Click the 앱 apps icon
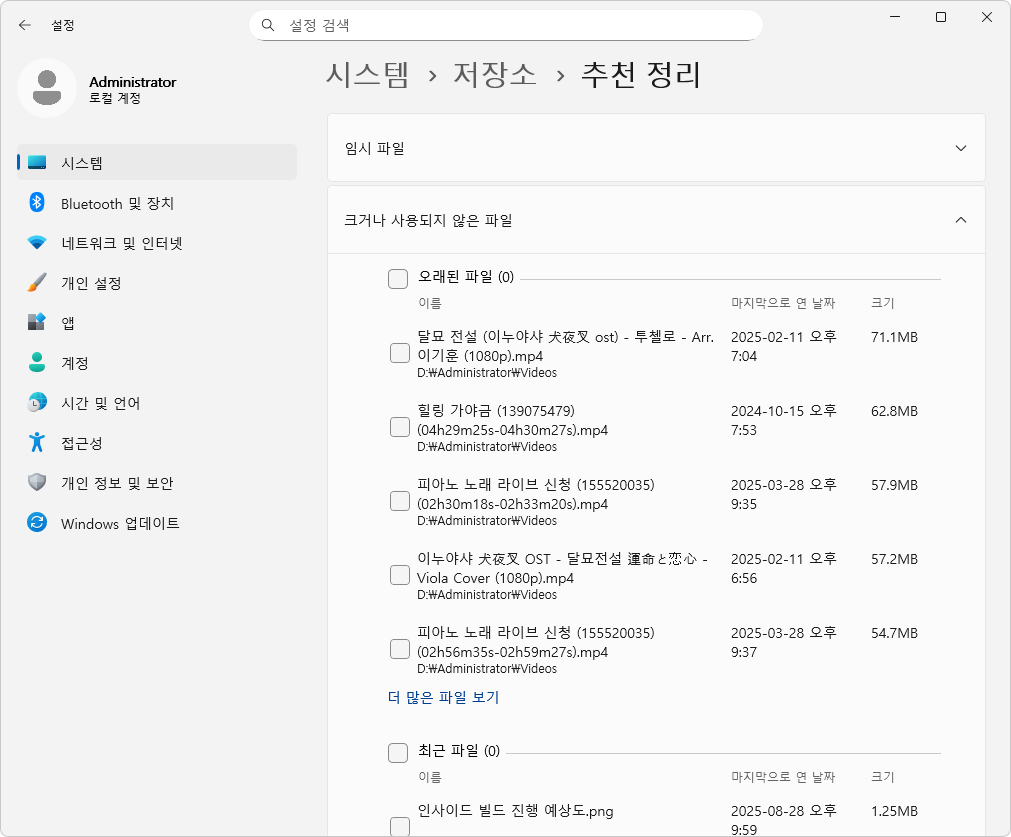The image size is (1011, 837). (x=37, y=322)
